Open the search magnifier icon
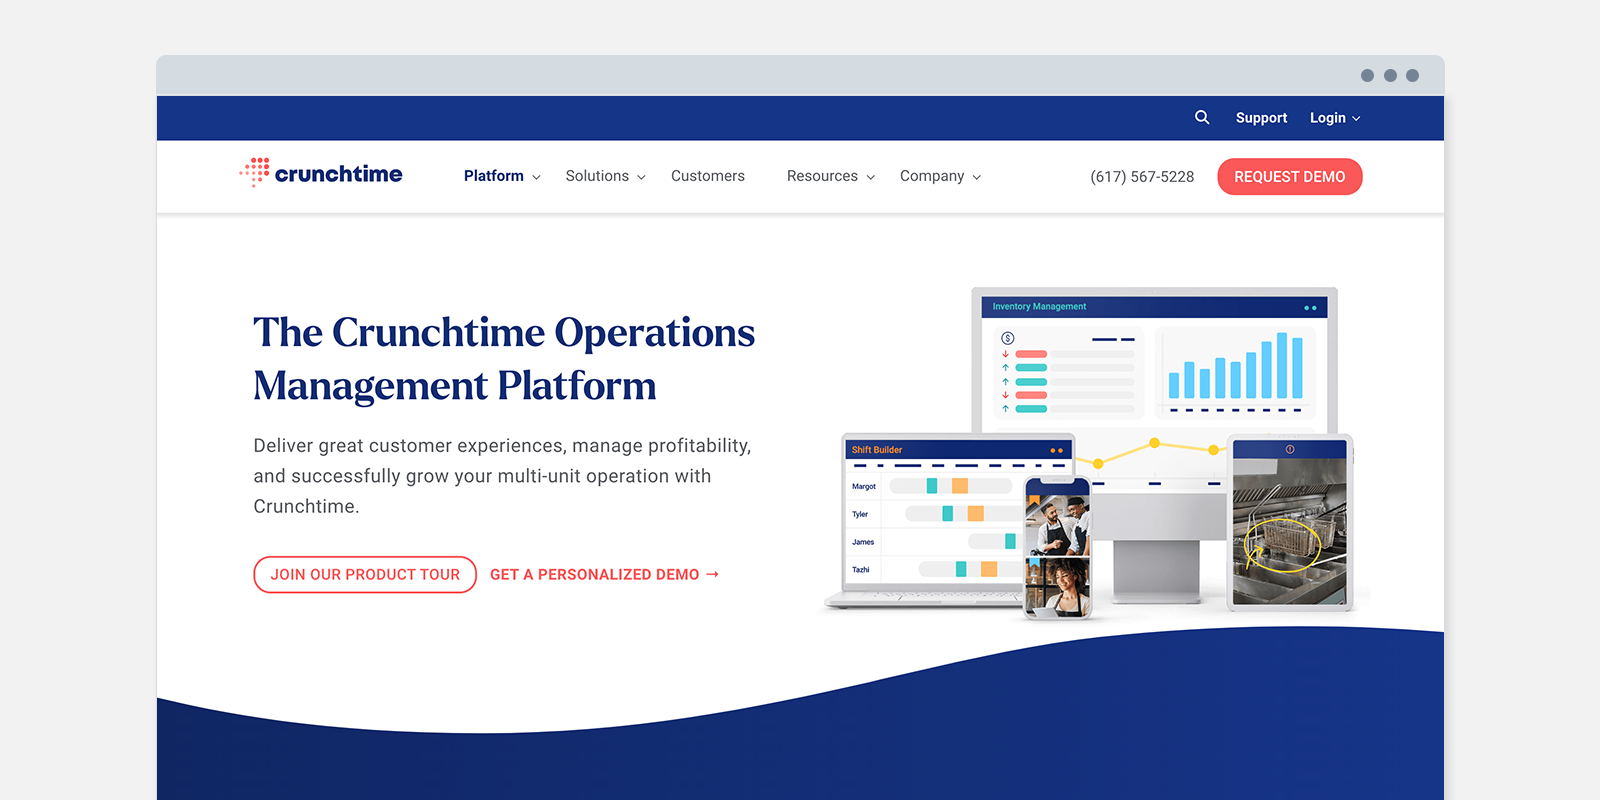 pos(1202,117)
